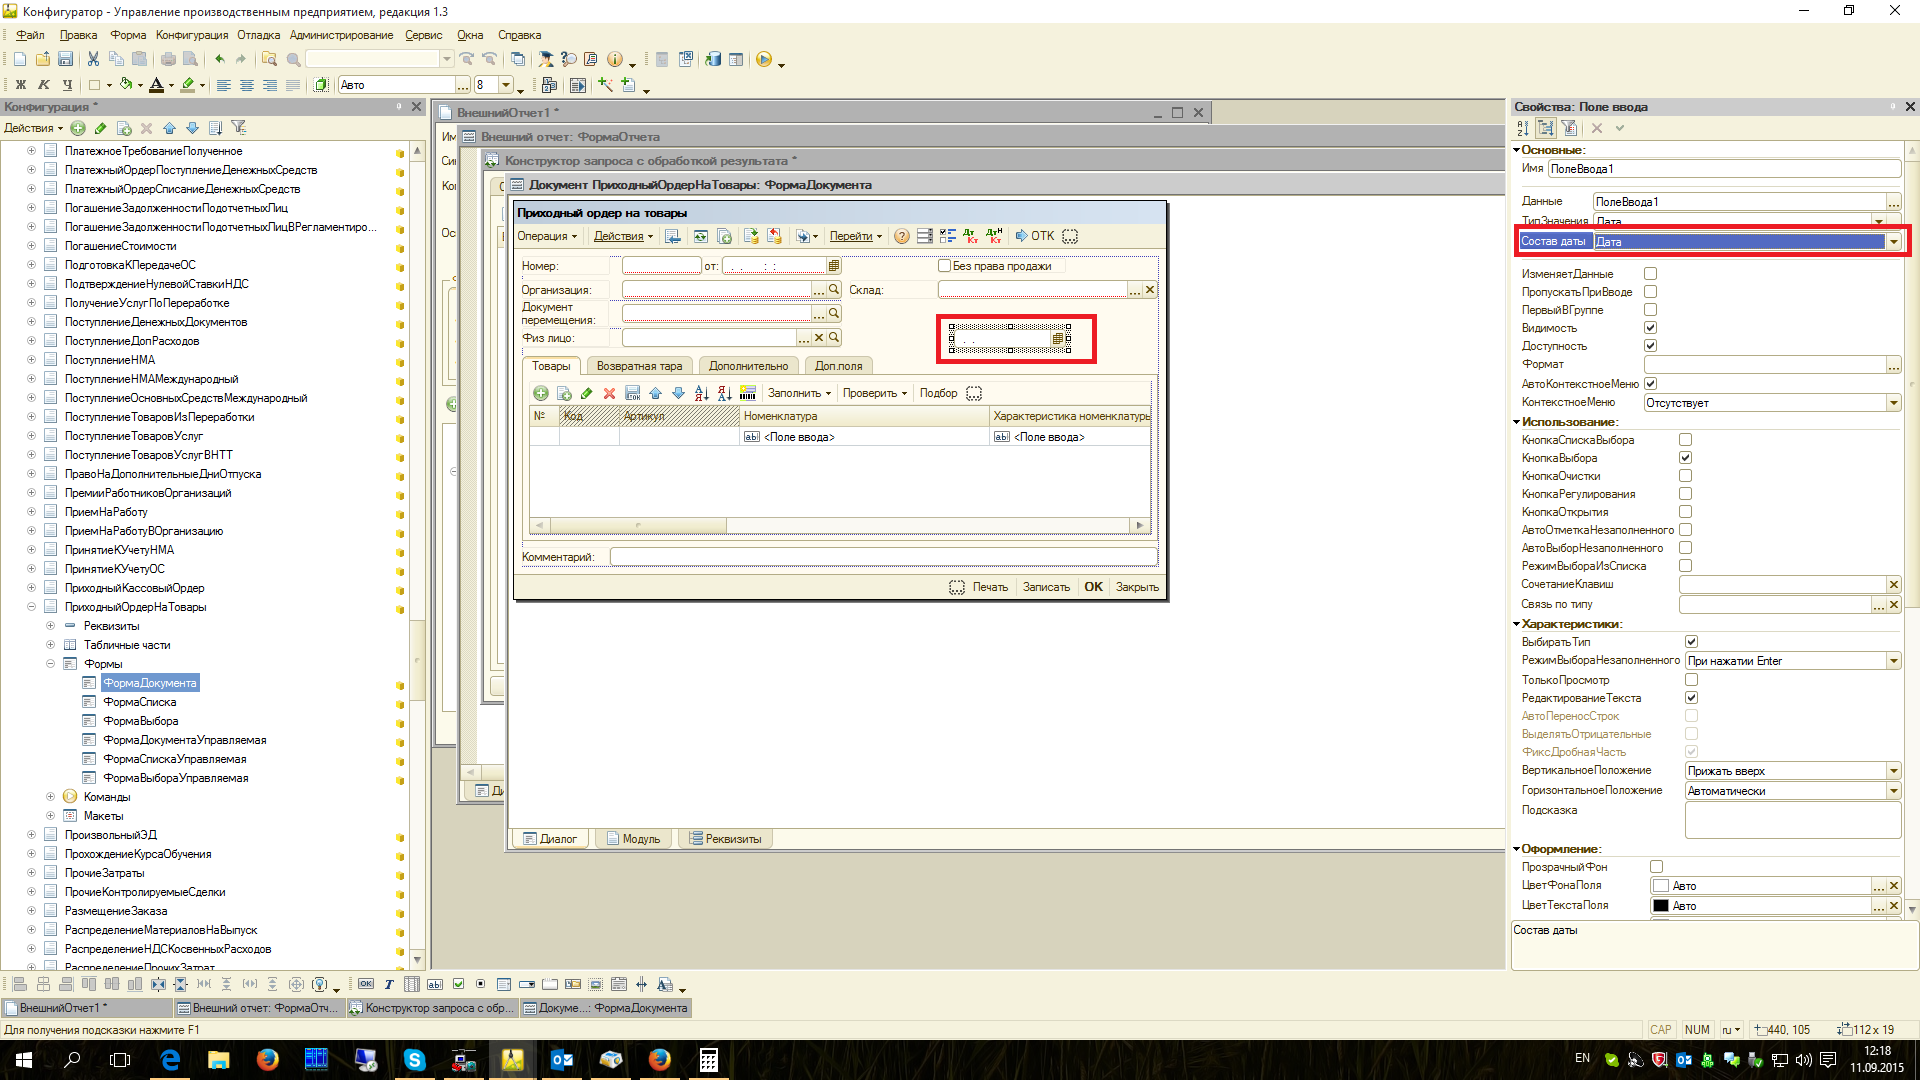1920x1080 pixels.
Task: Click the Cut scissors icon
Action: 93,60
